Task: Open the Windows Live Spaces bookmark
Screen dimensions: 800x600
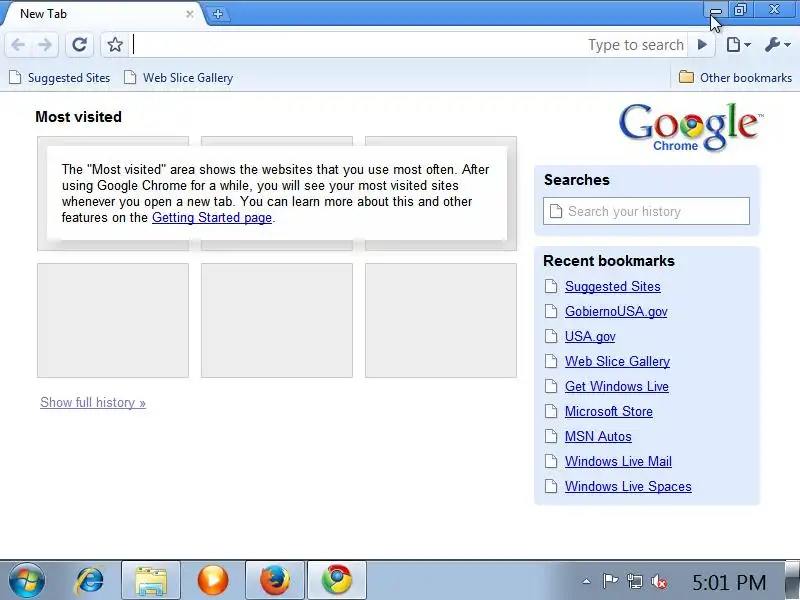Action: pos(628,486)
